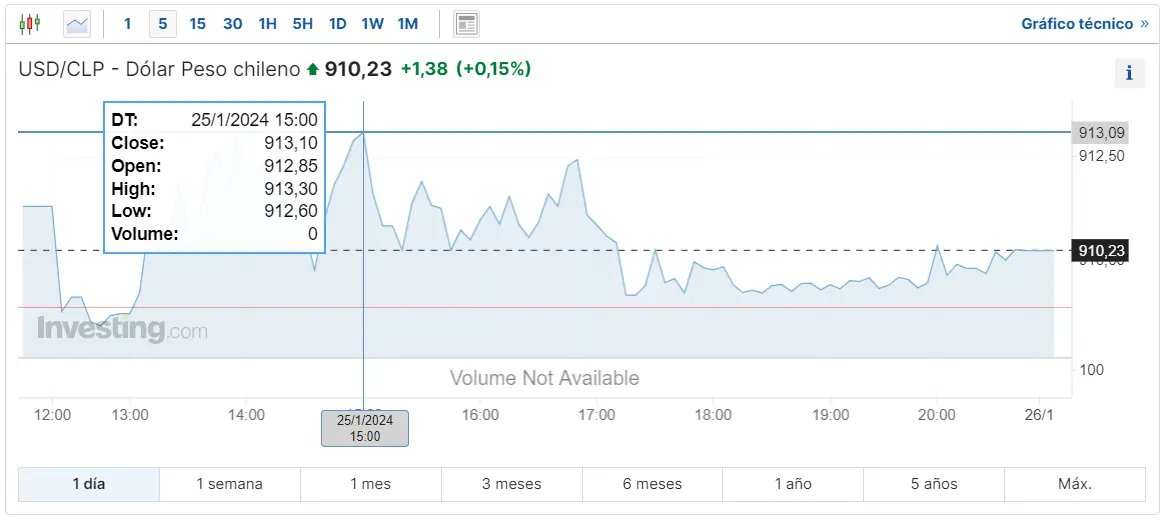
Task: Switch to candlestick chart type icon
Action: coord(30,24)
